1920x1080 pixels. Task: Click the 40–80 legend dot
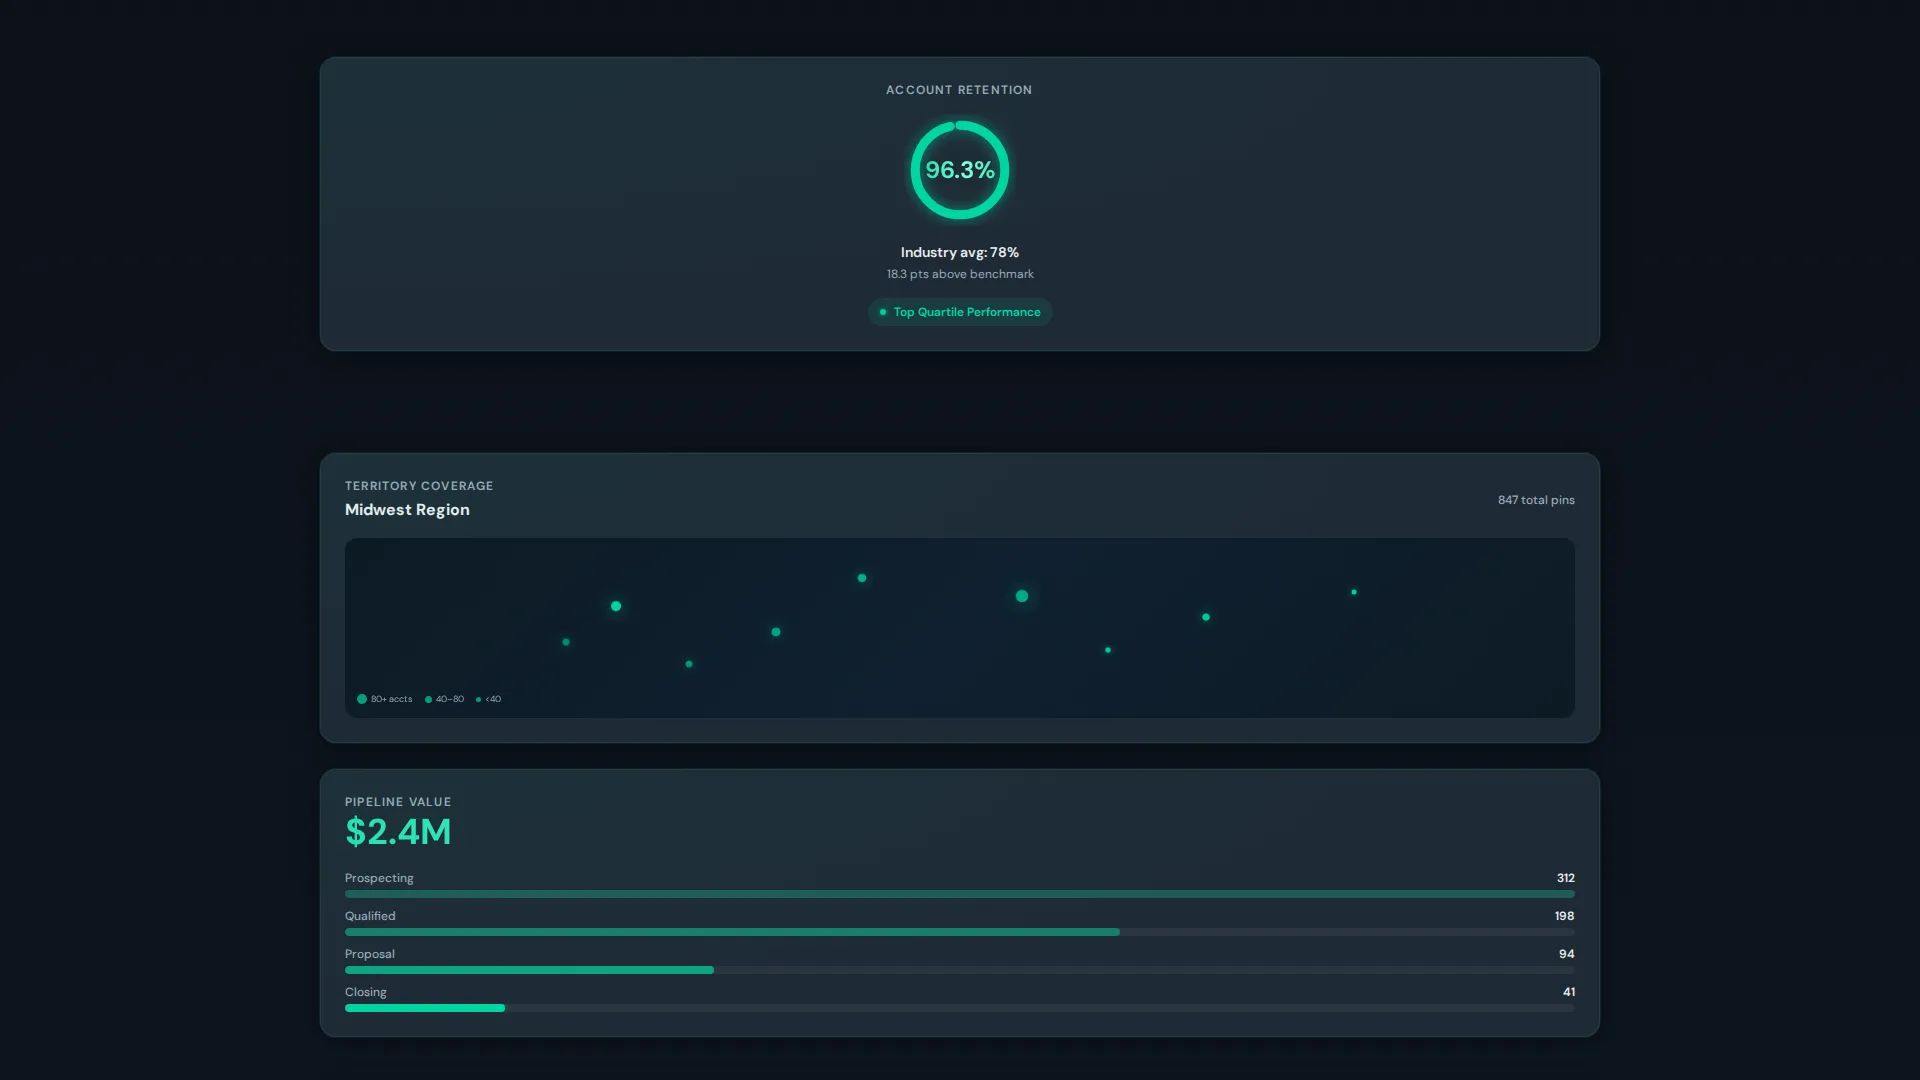click(429, 699)
